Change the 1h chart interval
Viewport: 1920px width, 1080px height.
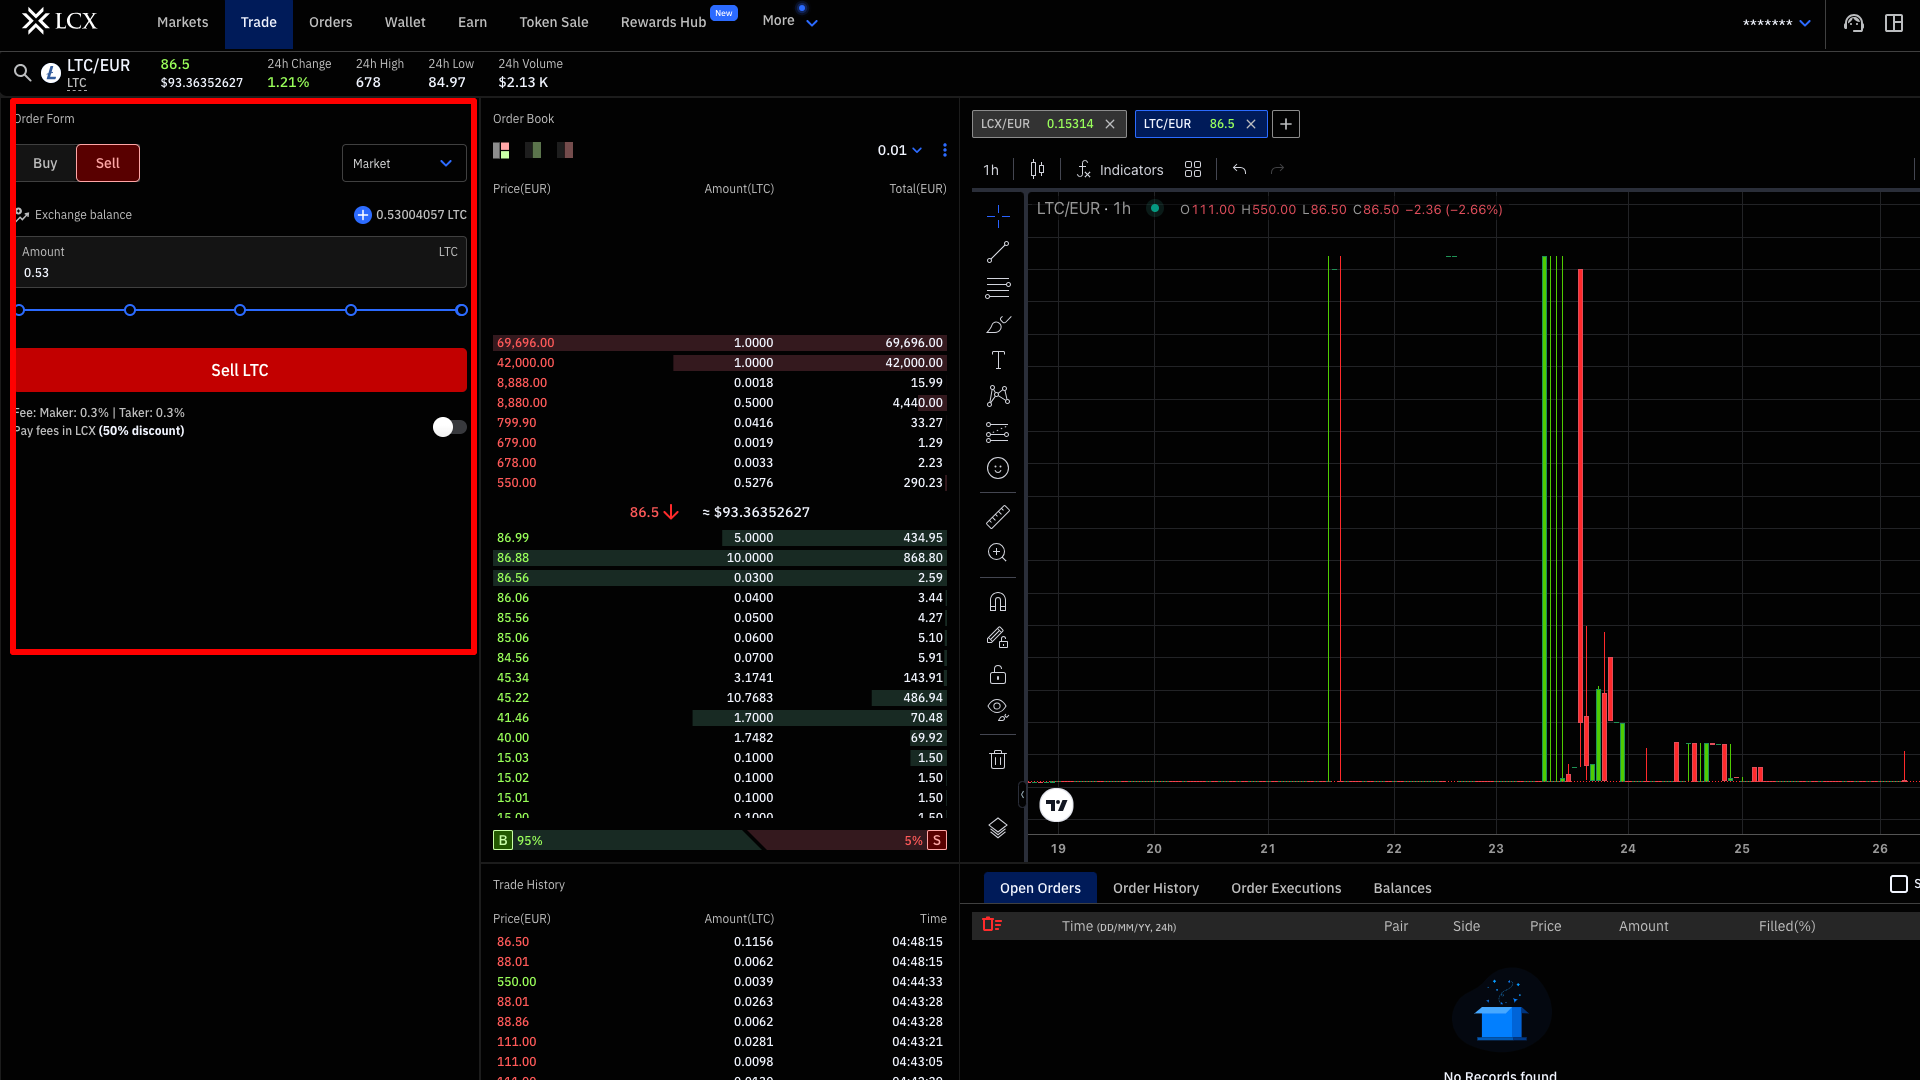coord(991,170)
